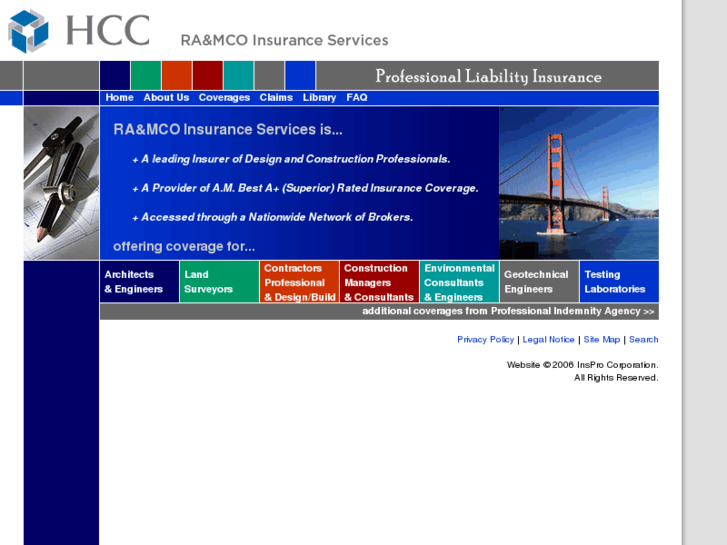Select Architects & Engineers coverage tile

pyautogui.click(x=140, y=282)
